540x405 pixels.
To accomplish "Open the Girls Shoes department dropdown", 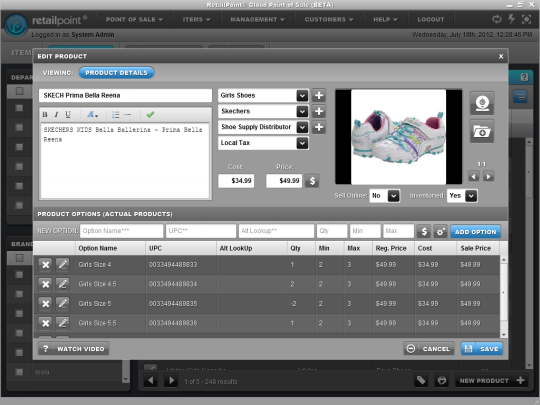I will pos(302,96).
